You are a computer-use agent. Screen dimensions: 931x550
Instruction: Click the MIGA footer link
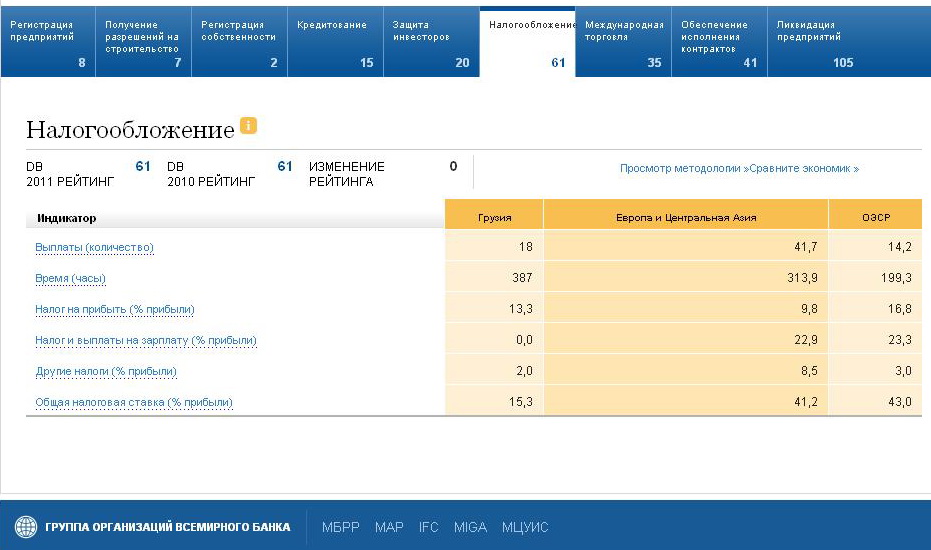pos(470,527)
